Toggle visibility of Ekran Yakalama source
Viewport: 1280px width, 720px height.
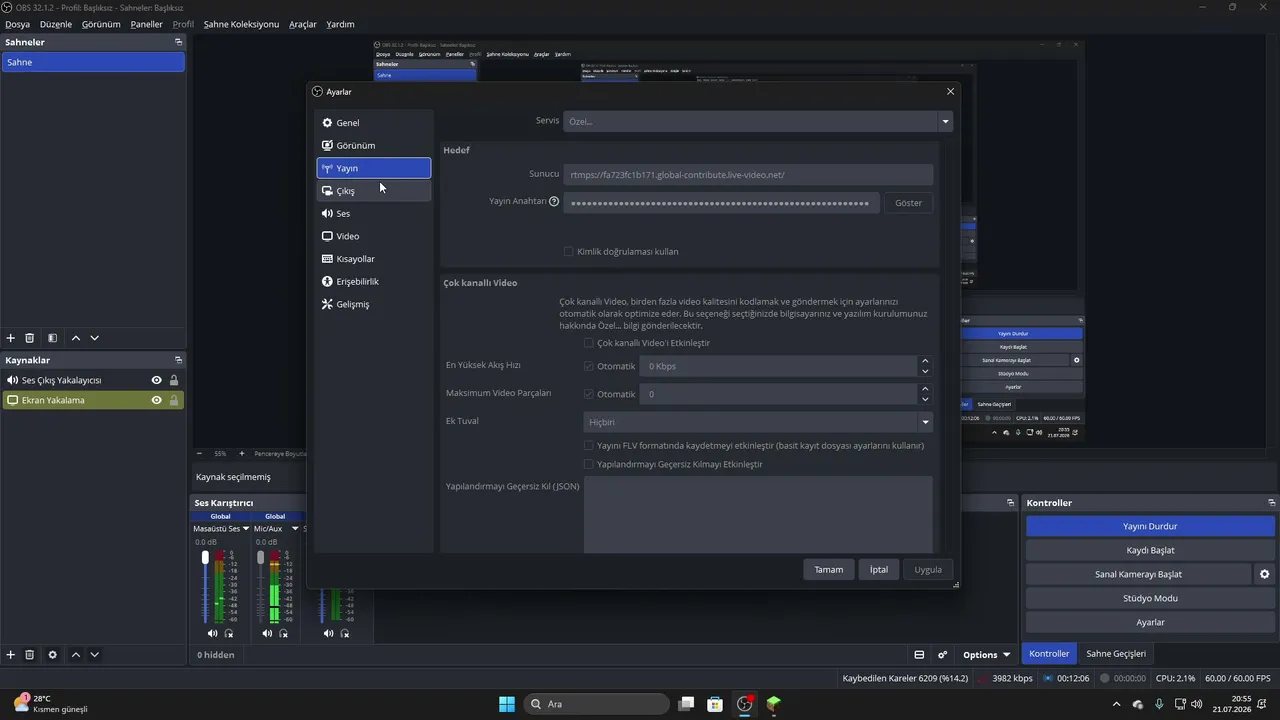click(156, 400)
